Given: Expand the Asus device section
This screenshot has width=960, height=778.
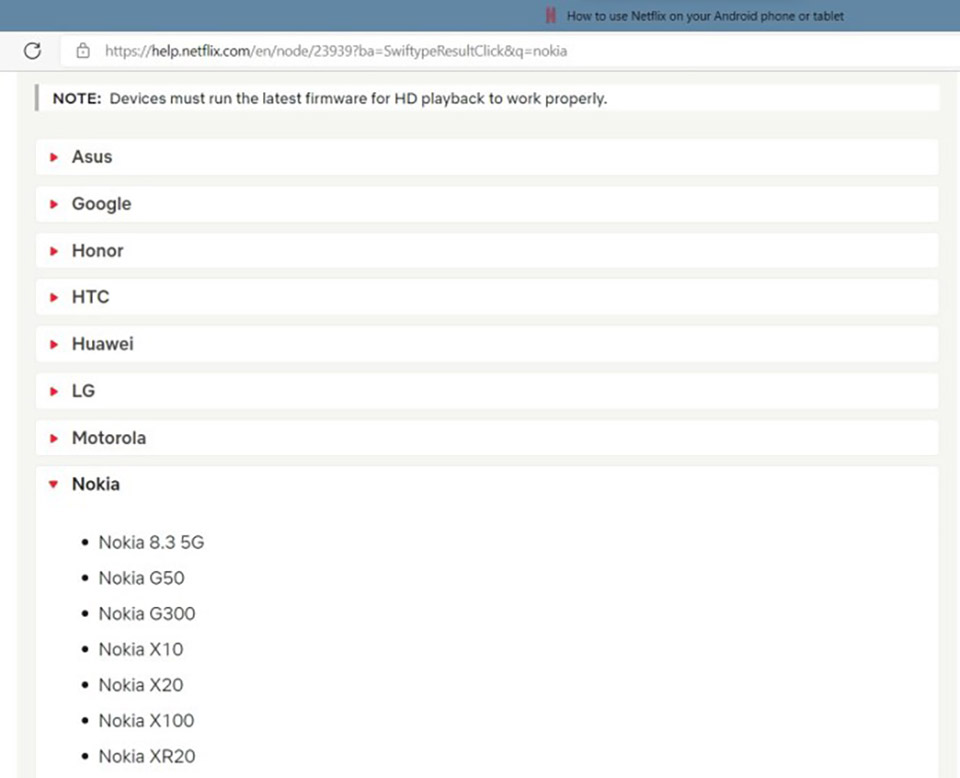Looking at the screenshot, I should (x=487, y=157).
